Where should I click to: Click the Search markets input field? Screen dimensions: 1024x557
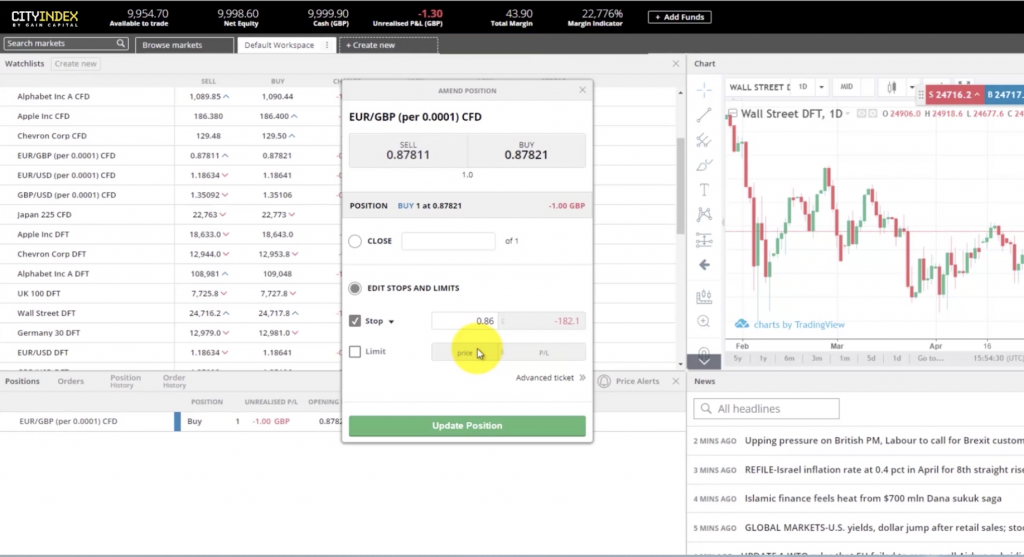tap(59, 43)
